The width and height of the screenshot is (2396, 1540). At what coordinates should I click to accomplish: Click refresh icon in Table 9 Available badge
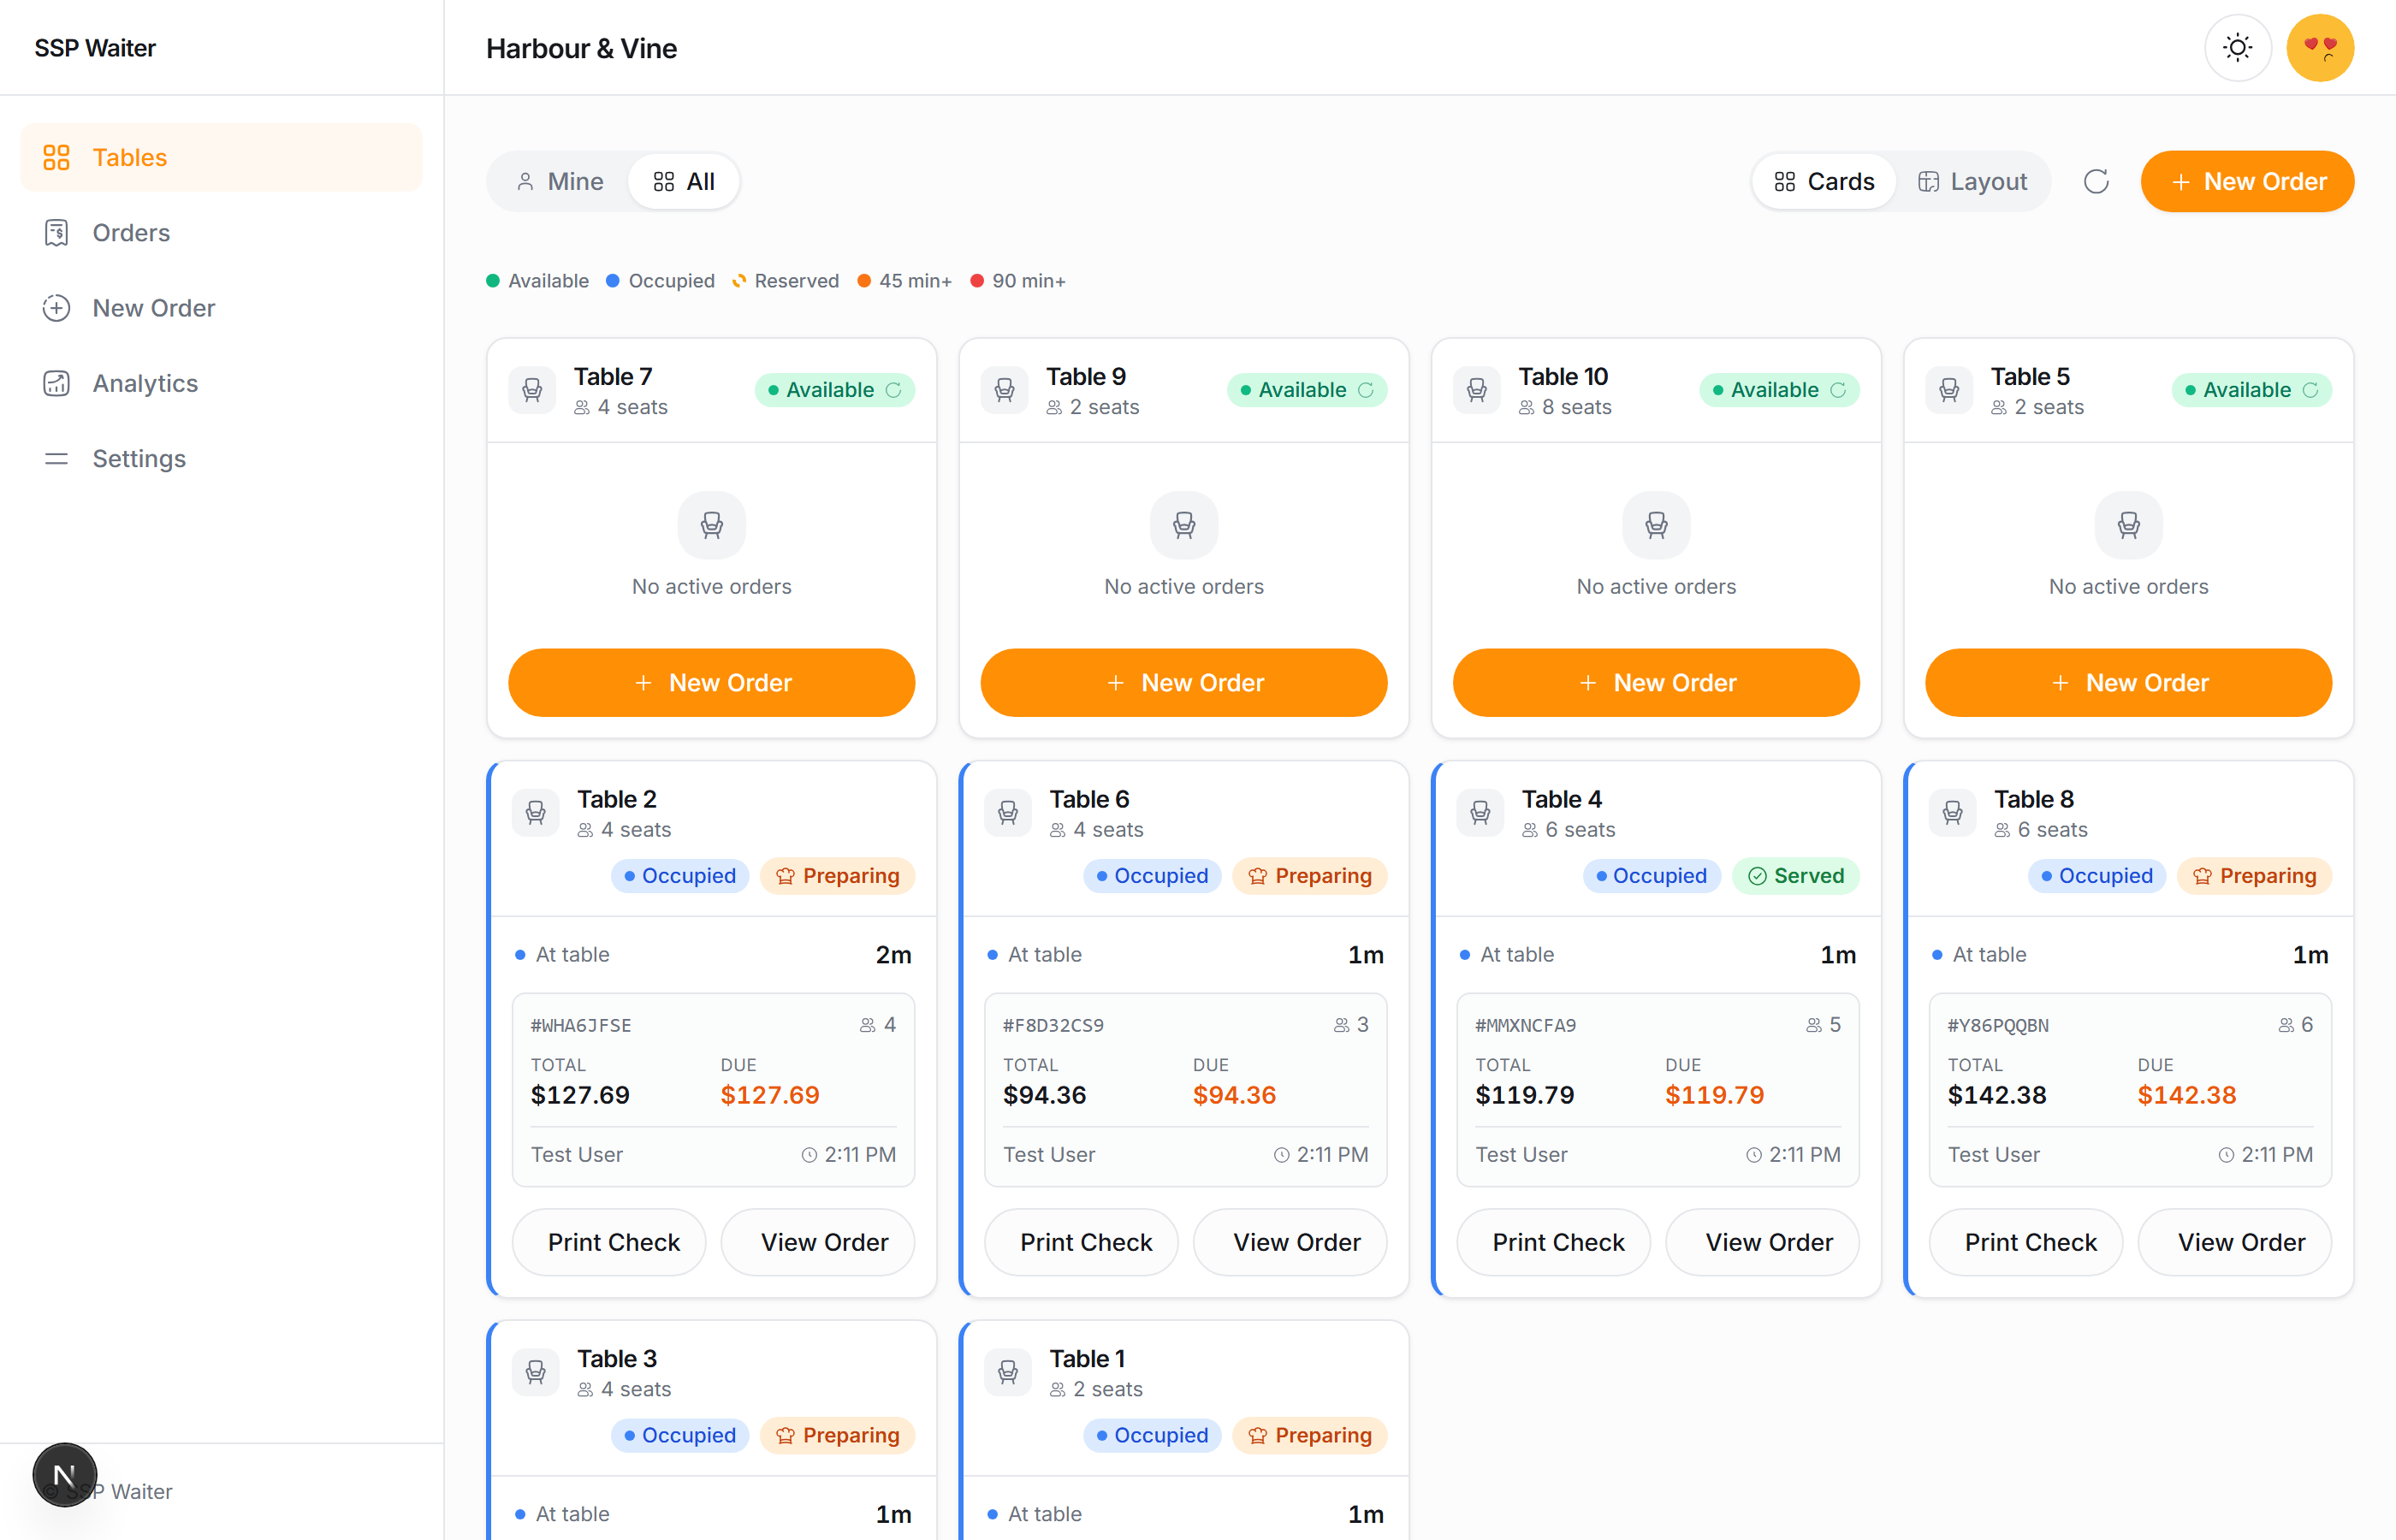point(1366,390)
